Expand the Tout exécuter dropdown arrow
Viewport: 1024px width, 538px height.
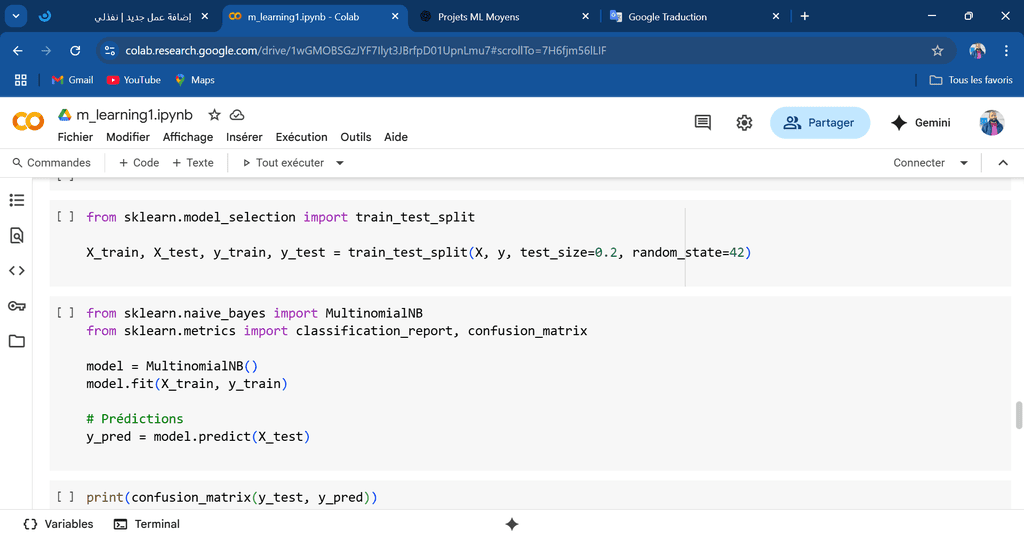(340, 163)
